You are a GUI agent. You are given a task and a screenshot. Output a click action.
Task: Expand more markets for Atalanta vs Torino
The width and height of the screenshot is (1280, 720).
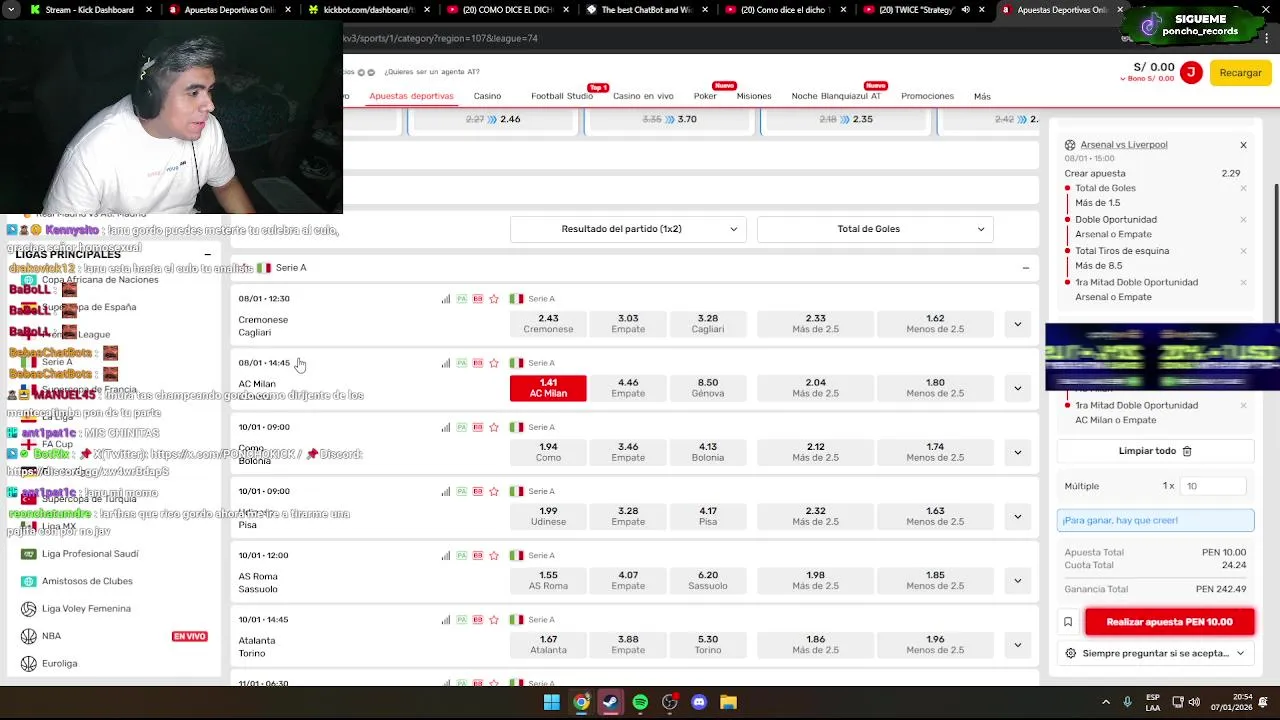coord(1017,644)
